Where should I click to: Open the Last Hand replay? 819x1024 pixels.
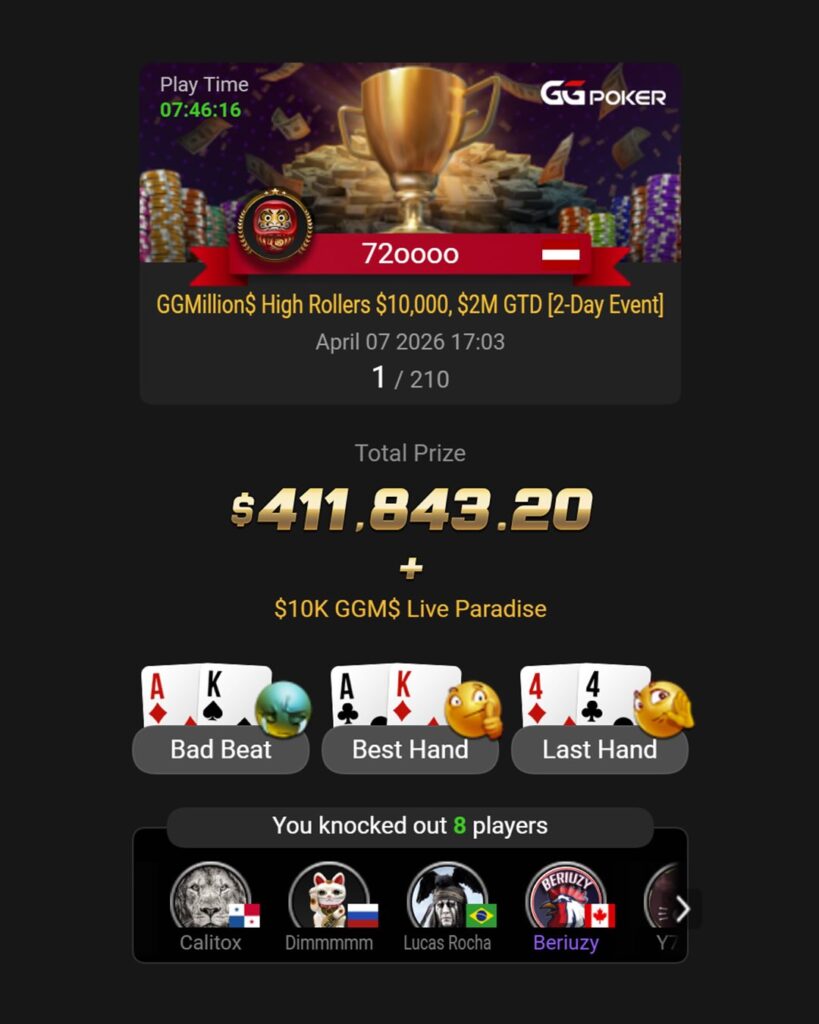(600, 750)
